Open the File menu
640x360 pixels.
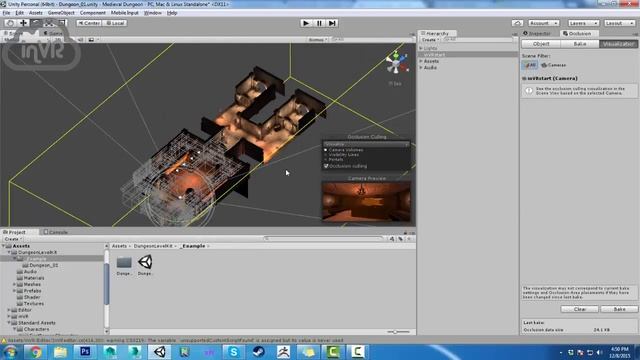pyautogui.click(x=6, y=13)
